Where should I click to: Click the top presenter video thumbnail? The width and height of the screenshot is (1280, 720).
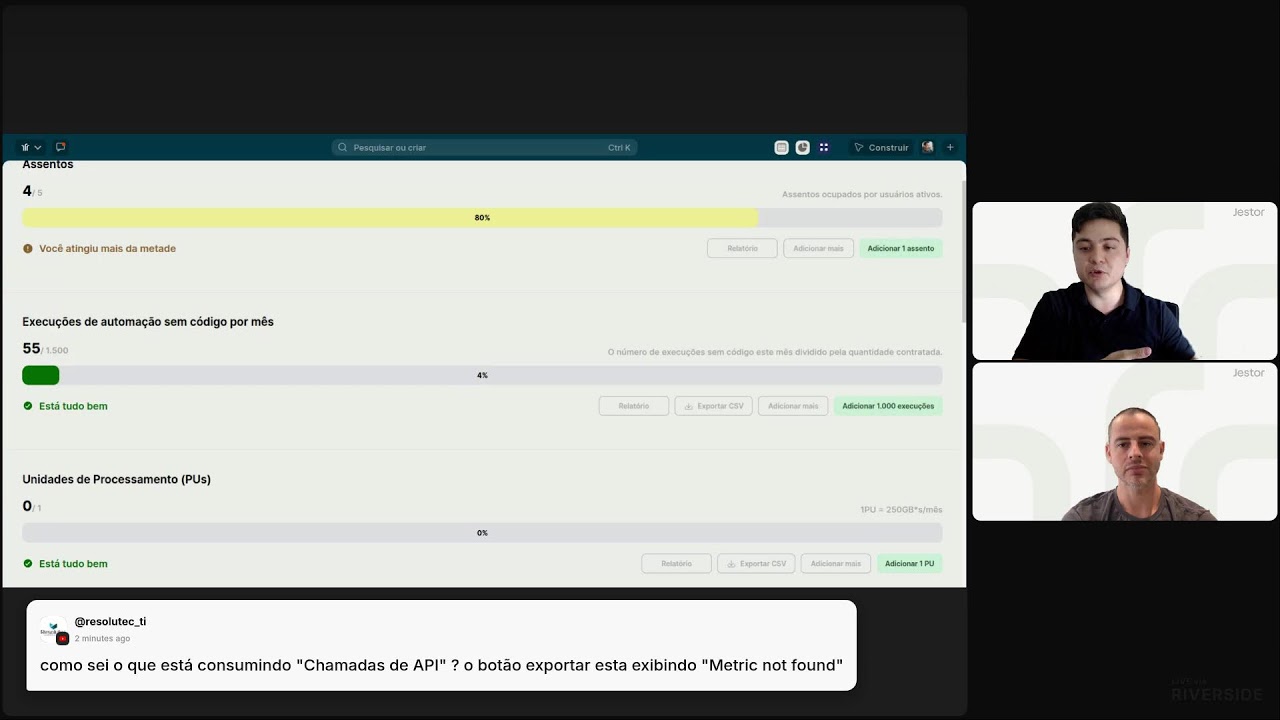point(1125,281)
